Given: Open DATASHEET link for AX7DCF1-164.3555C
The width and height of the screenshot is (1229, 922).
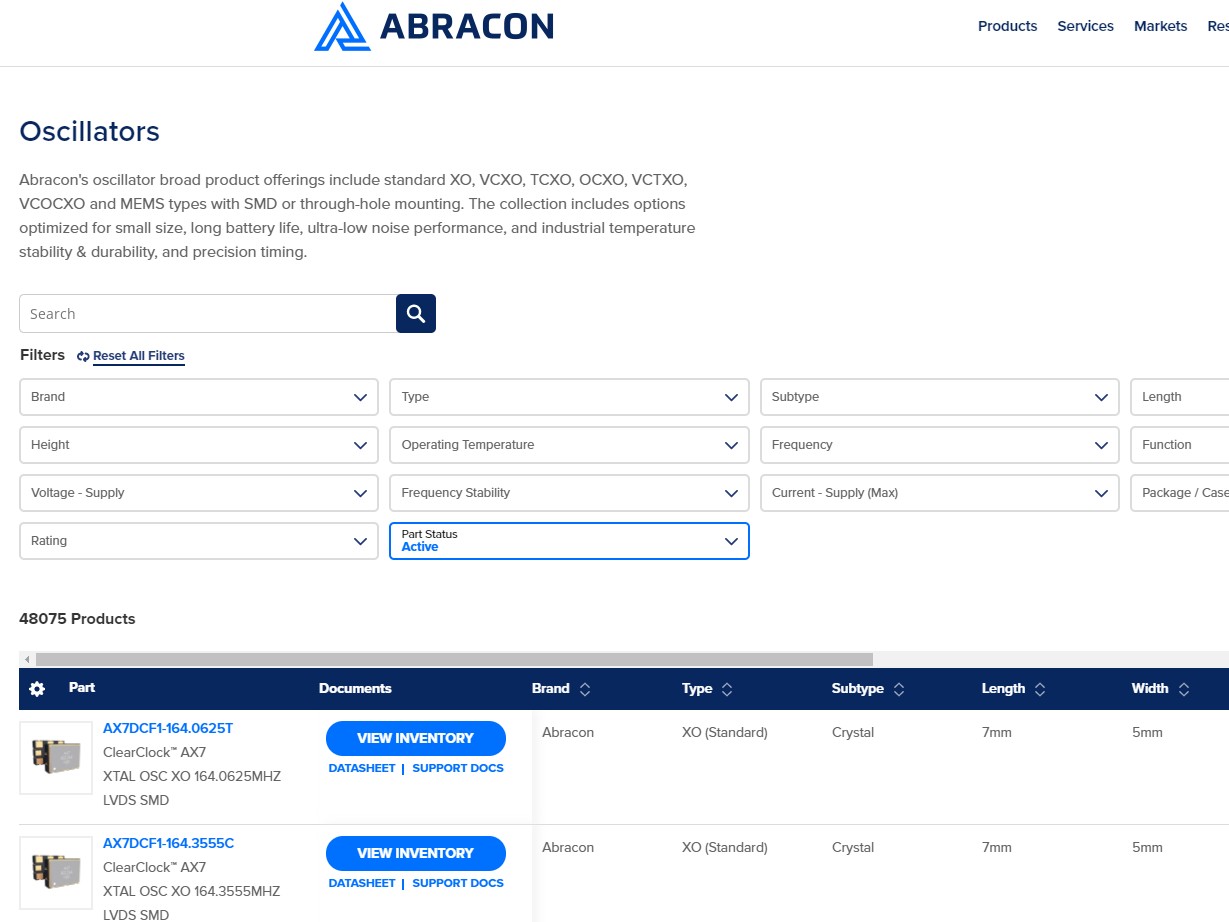Looking at the screenshot, I should [x=362, y=883].
